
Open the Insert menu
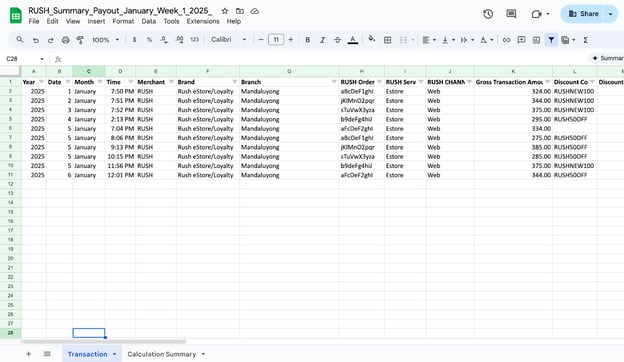point(96,21)
